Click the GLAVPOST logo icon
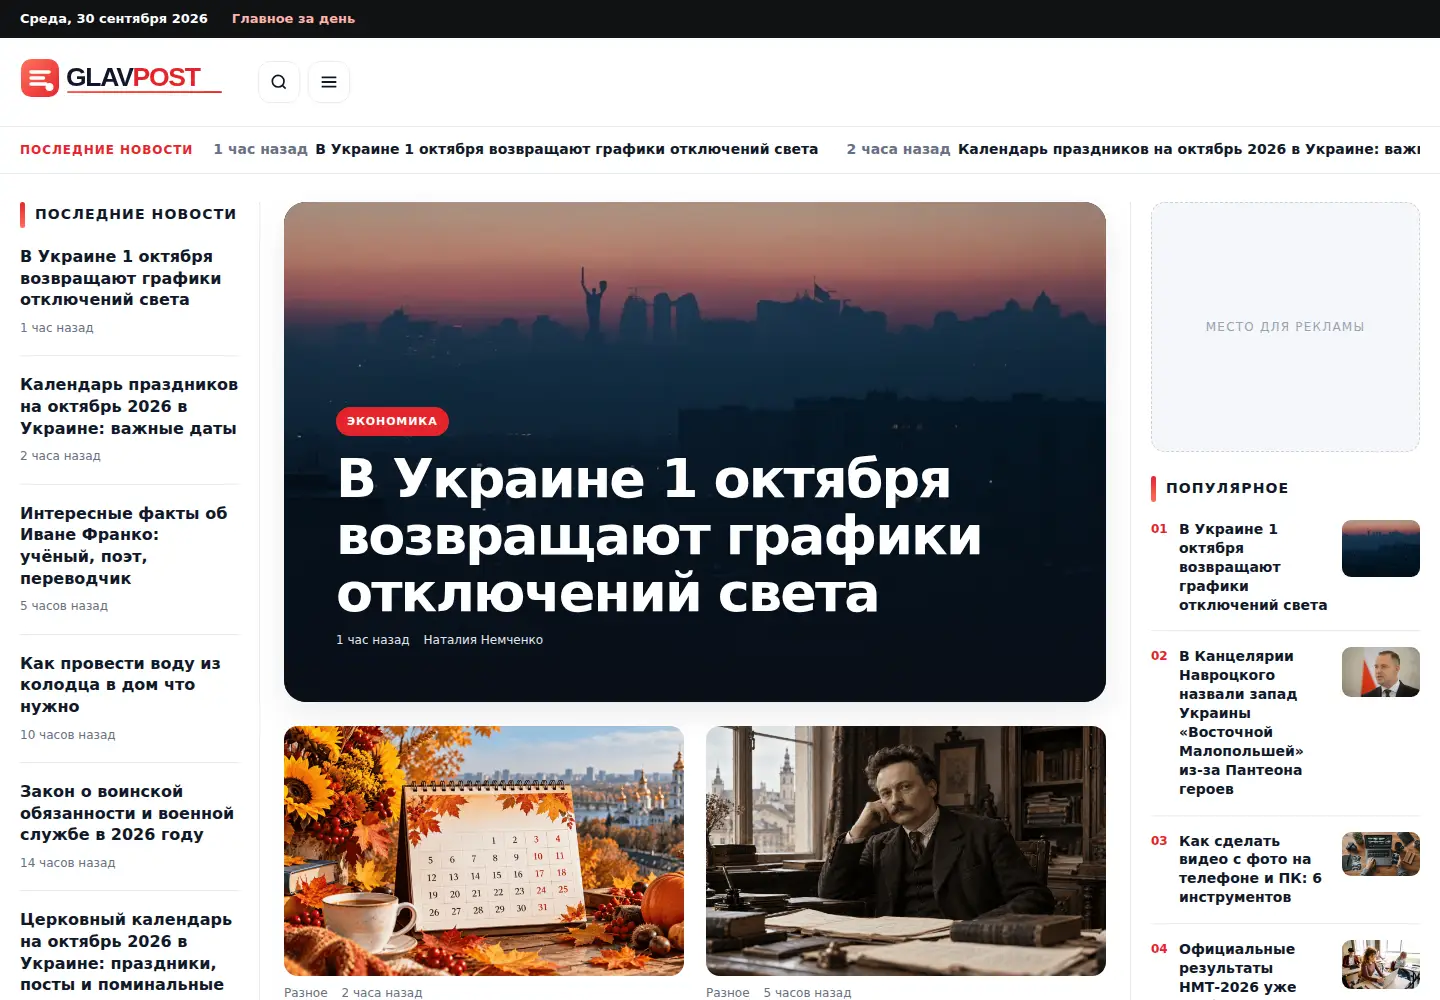1440x1000 pixels. 40,78
